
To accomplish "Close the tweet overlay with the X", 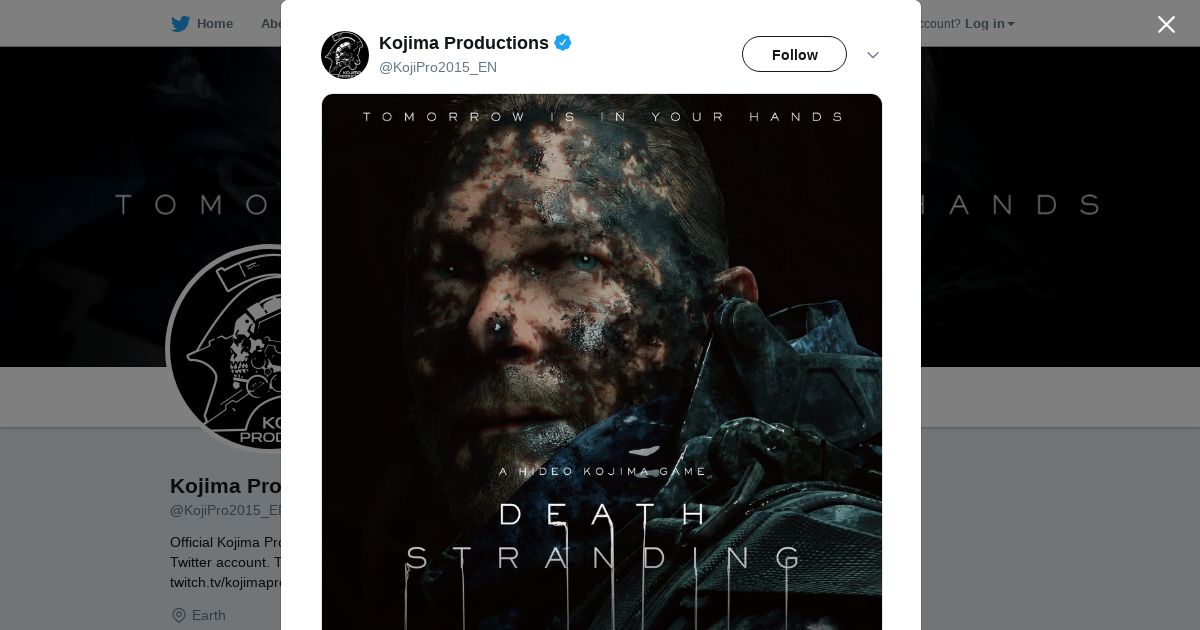I will point(1166,25).
